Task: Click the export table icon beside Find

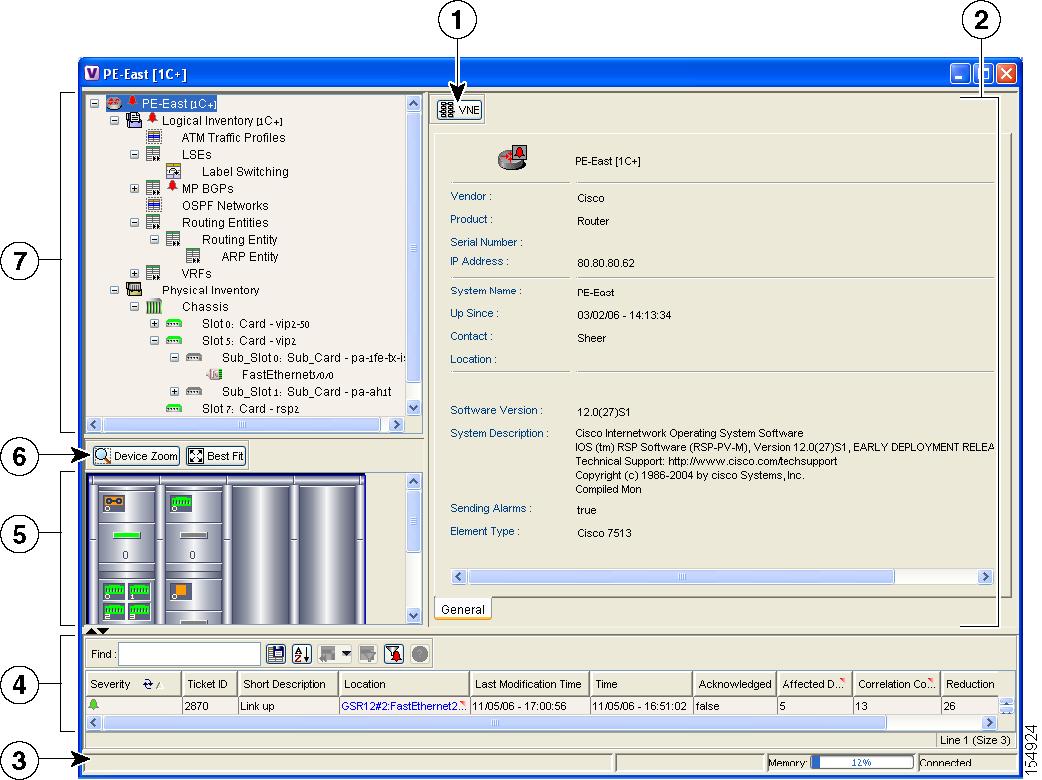Action: click(x=277, y=653)
